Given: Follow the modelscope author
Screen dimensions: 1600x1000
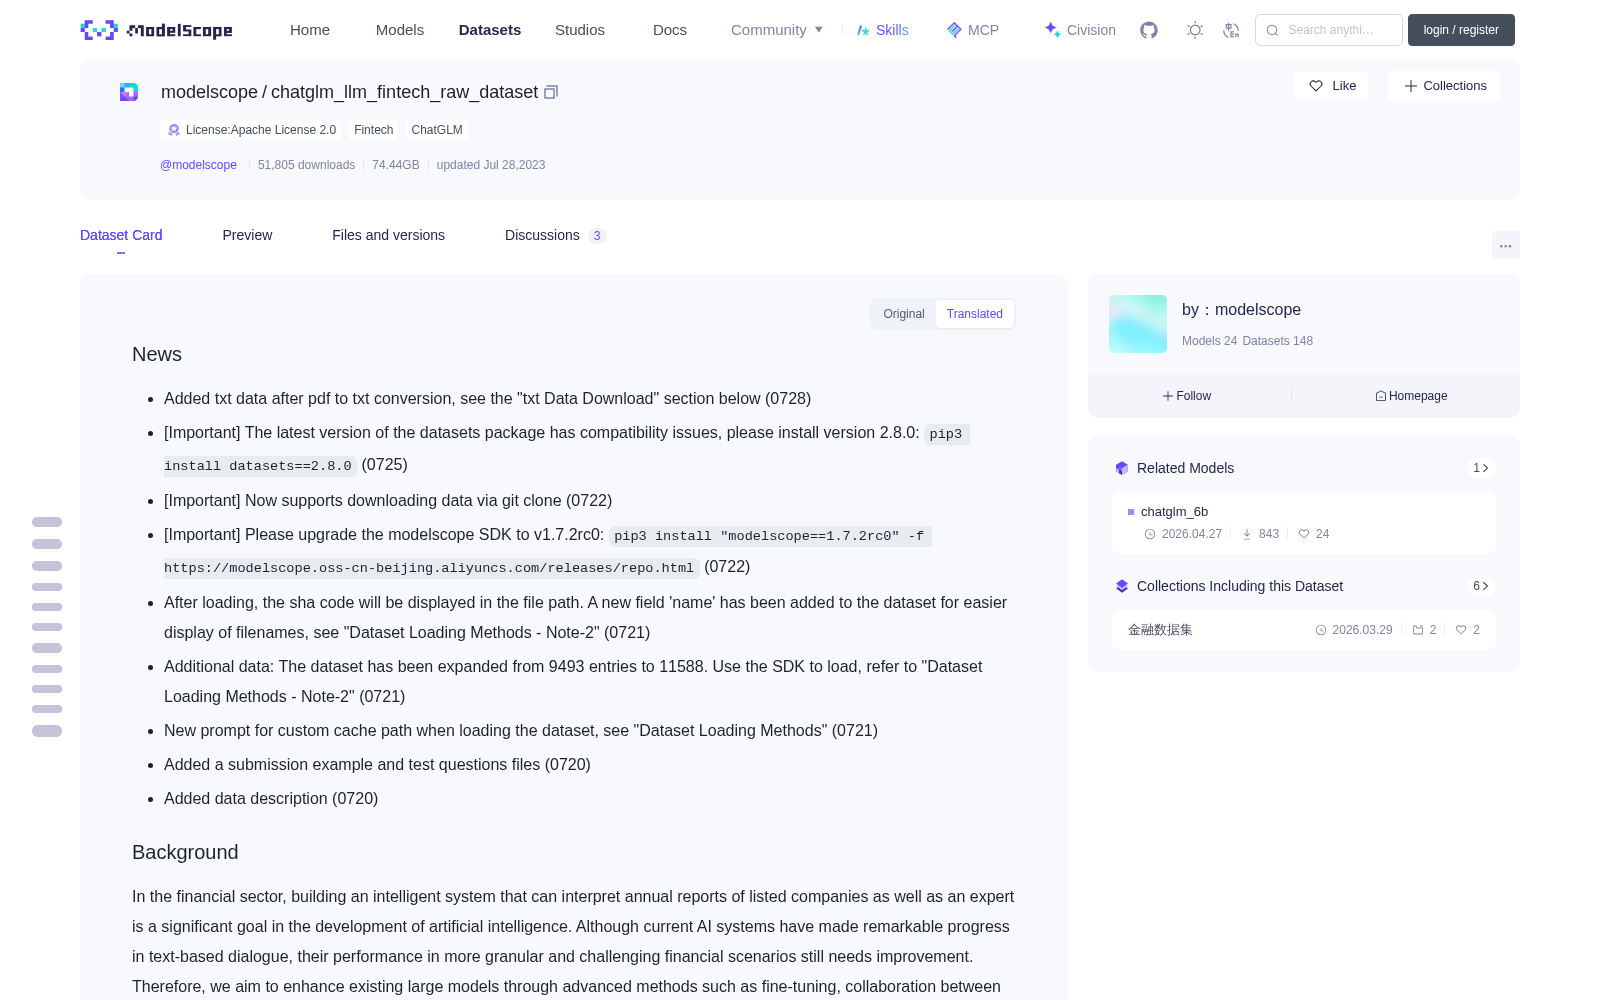Looking at the screenshot, I should (x=1187, y=396).
